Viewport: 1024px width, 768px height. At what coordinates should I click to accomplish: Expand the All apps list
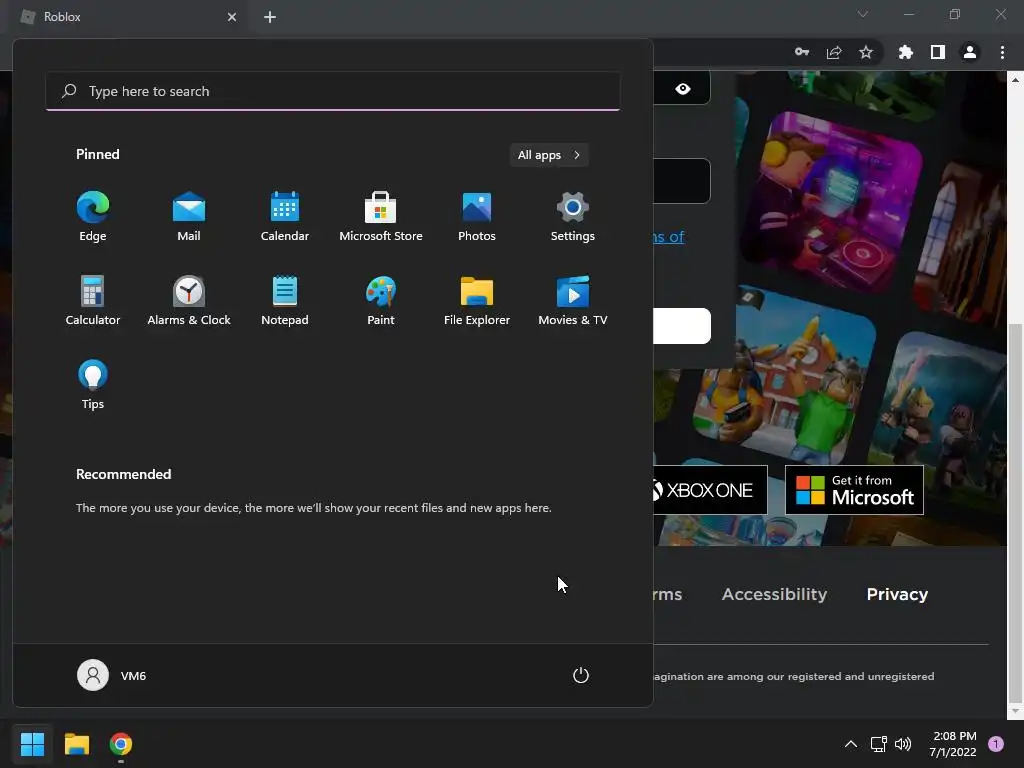[549, 155]
